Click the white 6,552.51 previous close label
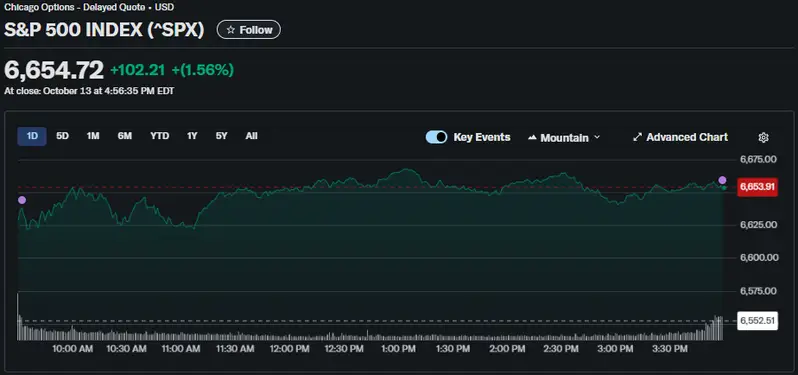The width and height of the screenshot is (798, 375). click(x=757, y=321)
